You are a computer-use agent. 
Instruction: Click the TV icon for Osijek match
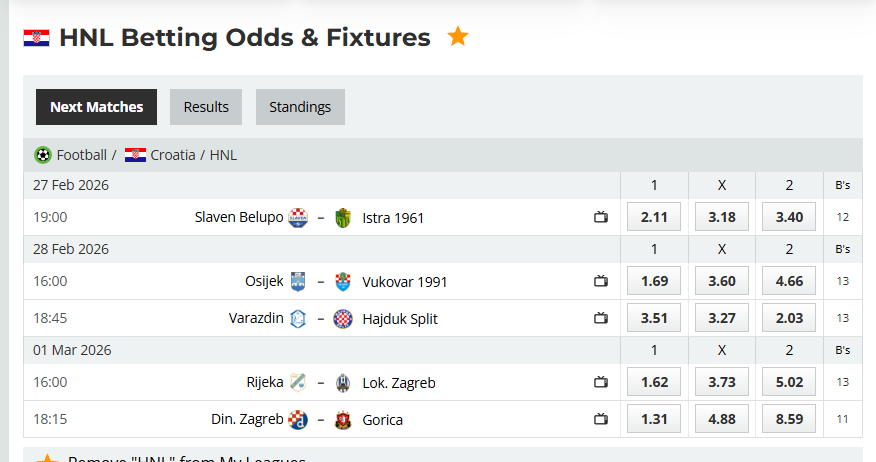click(601, 282)
